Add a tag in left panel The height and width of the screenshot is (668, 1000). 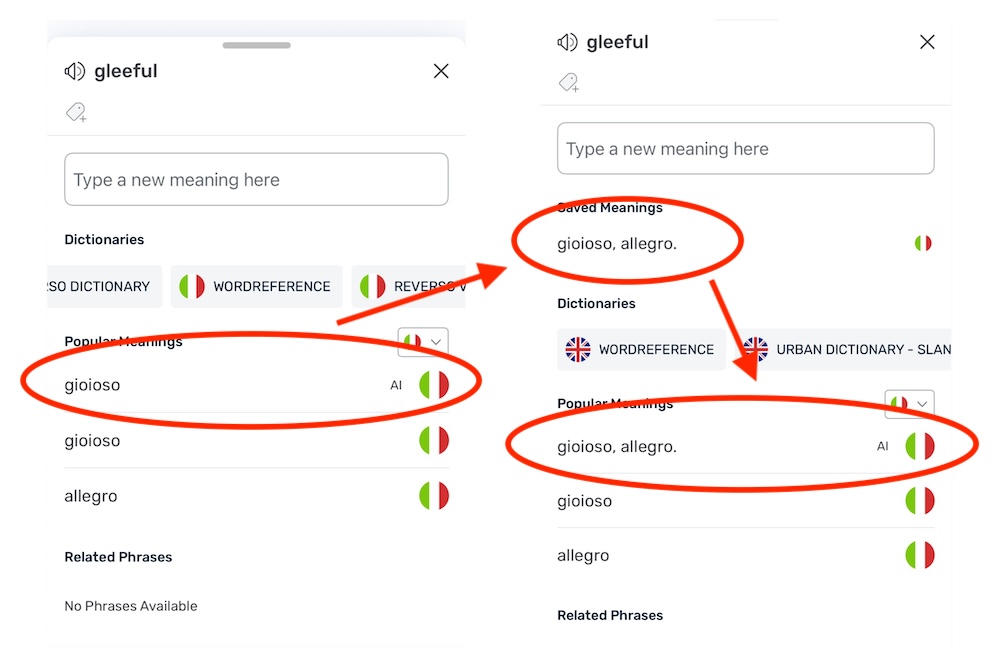point(76,112)
